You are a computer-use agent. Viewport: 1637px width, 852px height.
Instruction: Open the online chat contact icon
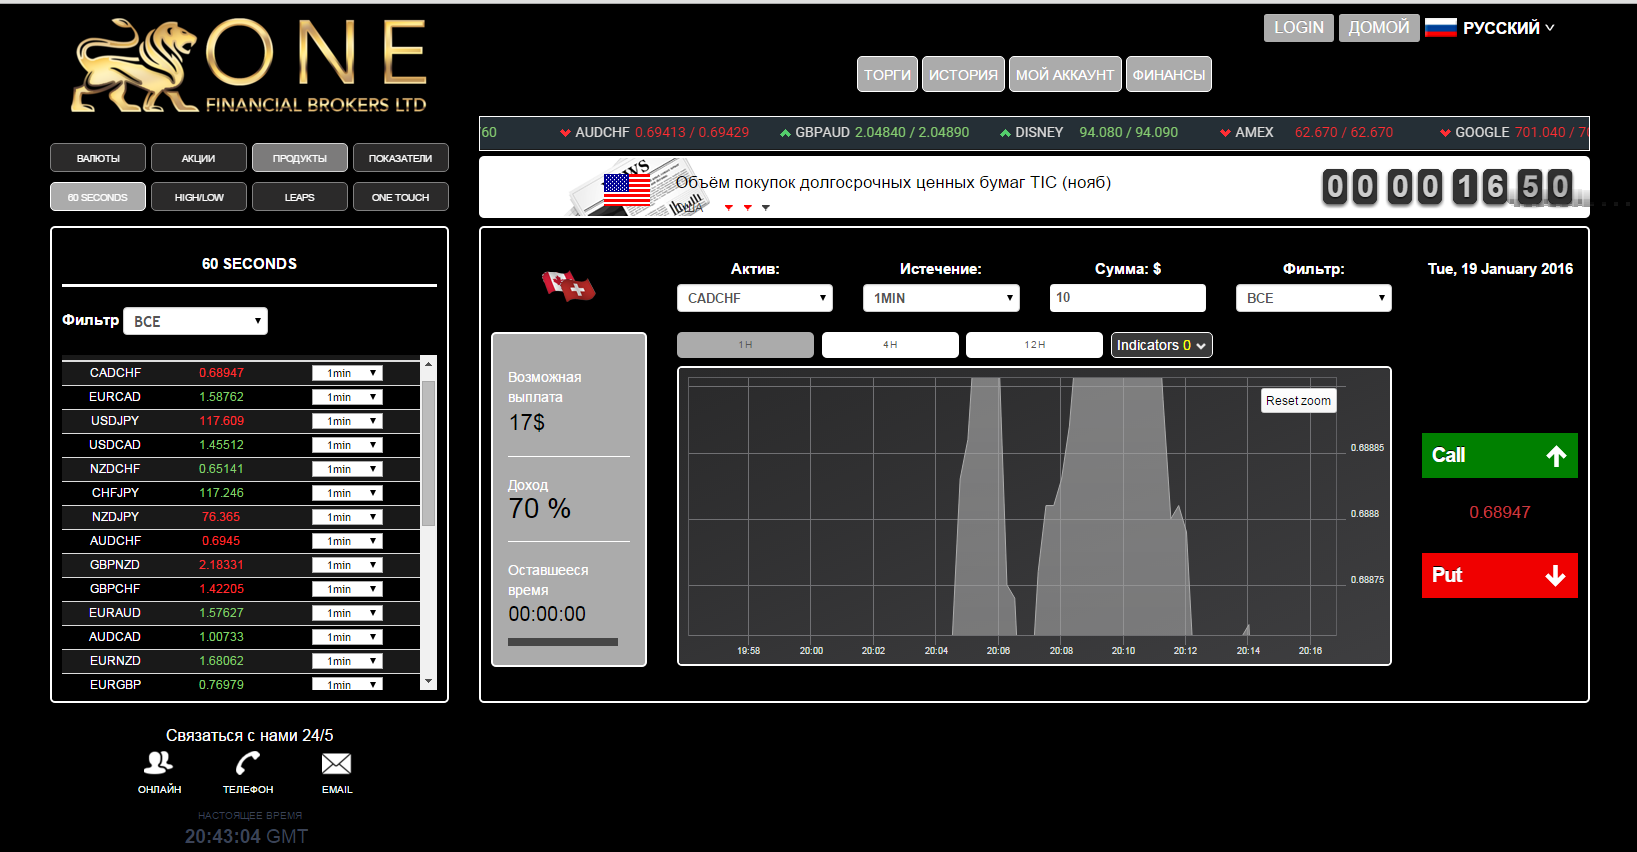point(159,764)
